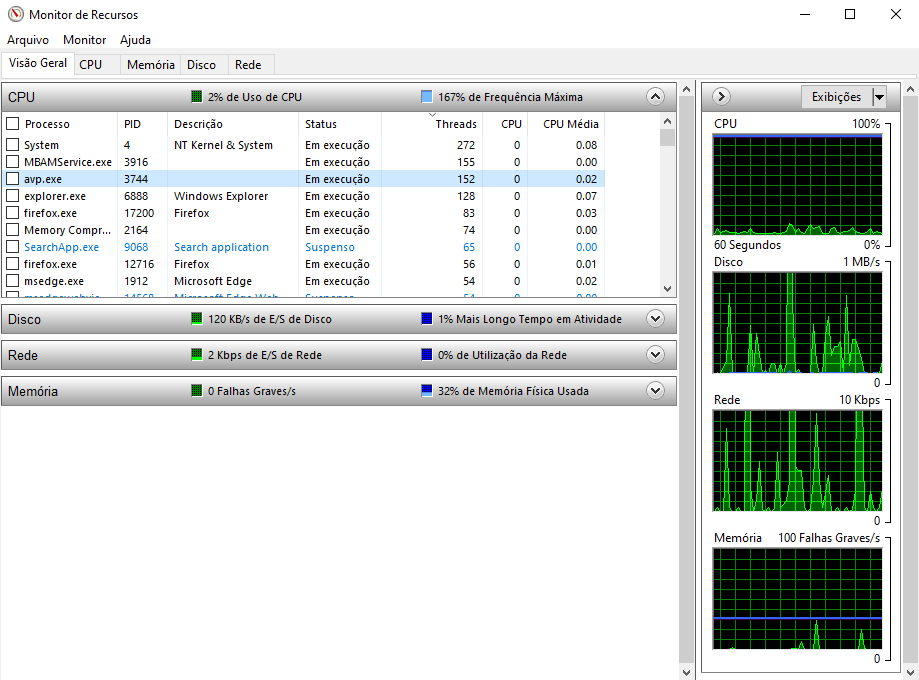
Task: Click the Rede section header title
Action: point(23,355)
